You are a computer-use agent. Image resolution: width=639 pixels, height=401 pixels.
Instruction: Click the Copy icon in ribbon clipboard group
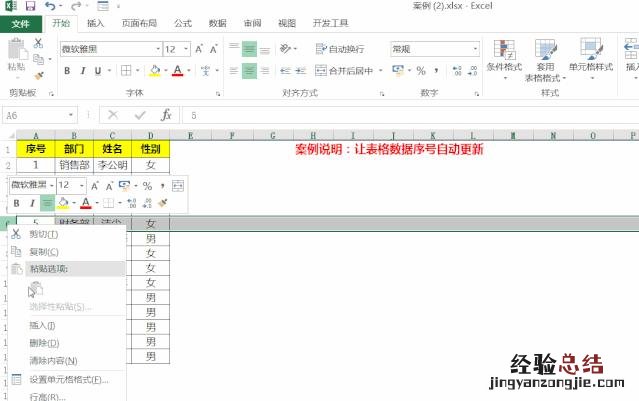[38, 59]
